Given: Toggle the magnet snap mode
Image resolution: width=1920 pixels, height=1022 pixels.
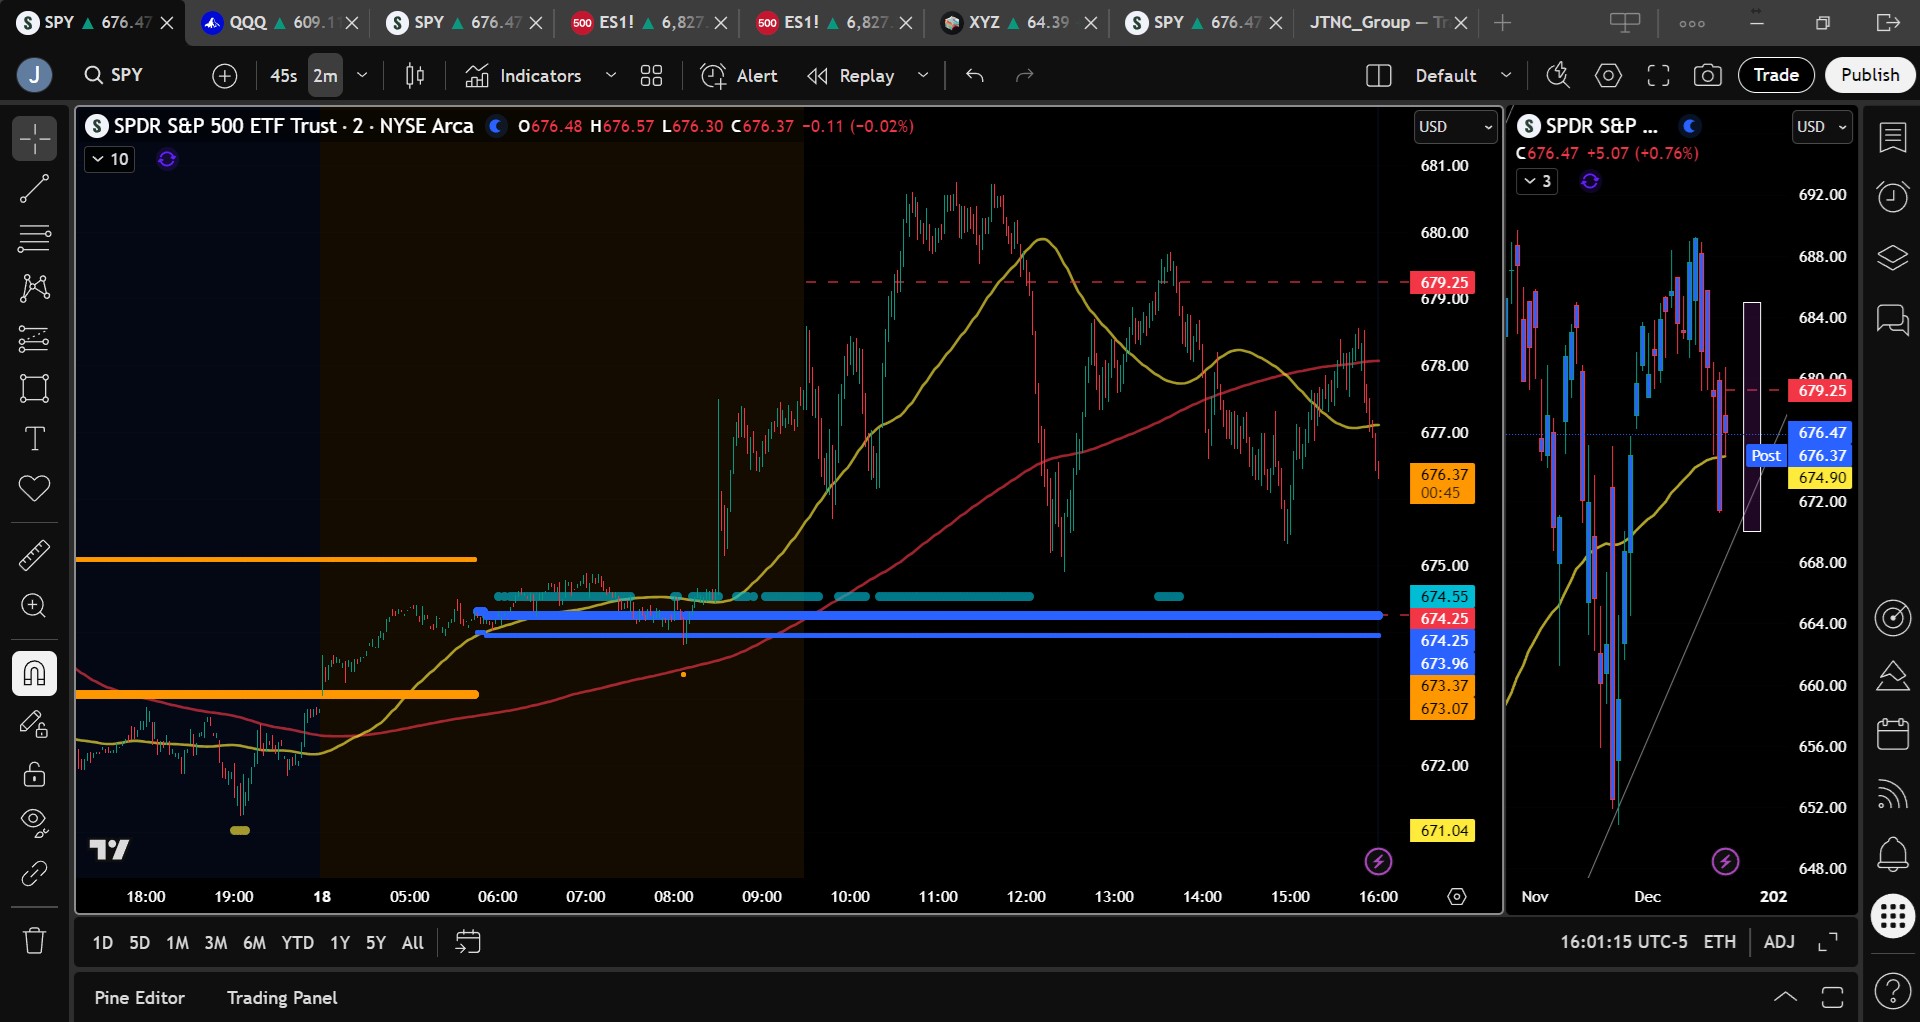Looking at the screenshot, I should (x=34, y=673).
